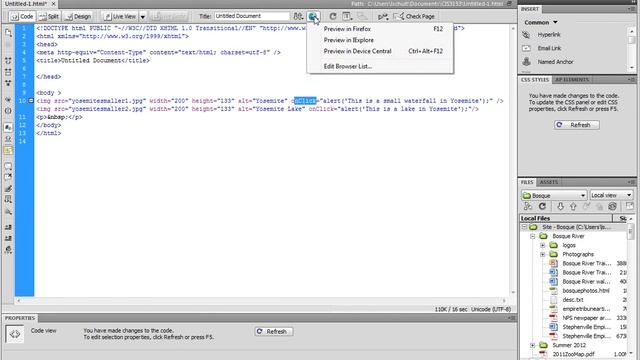Click the Open Documents icon in coding toolbar
640x360 pixels.
click(8, 33)
